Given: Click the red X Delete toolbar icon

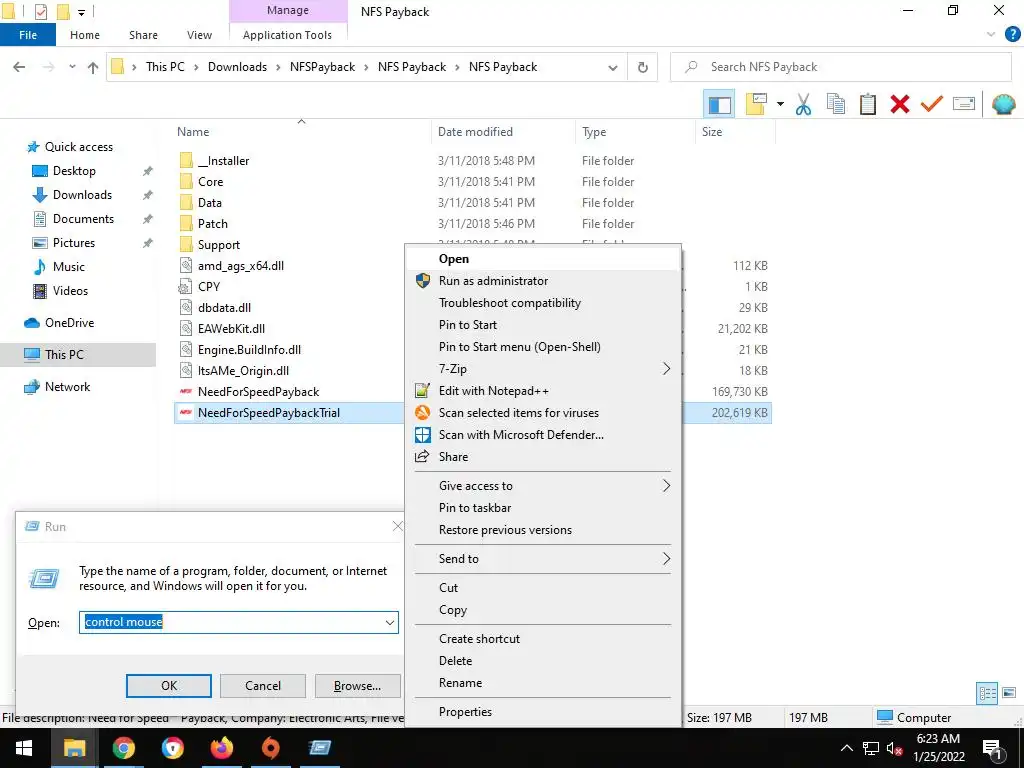Looking at the screenshot, I should coord(900,104).
